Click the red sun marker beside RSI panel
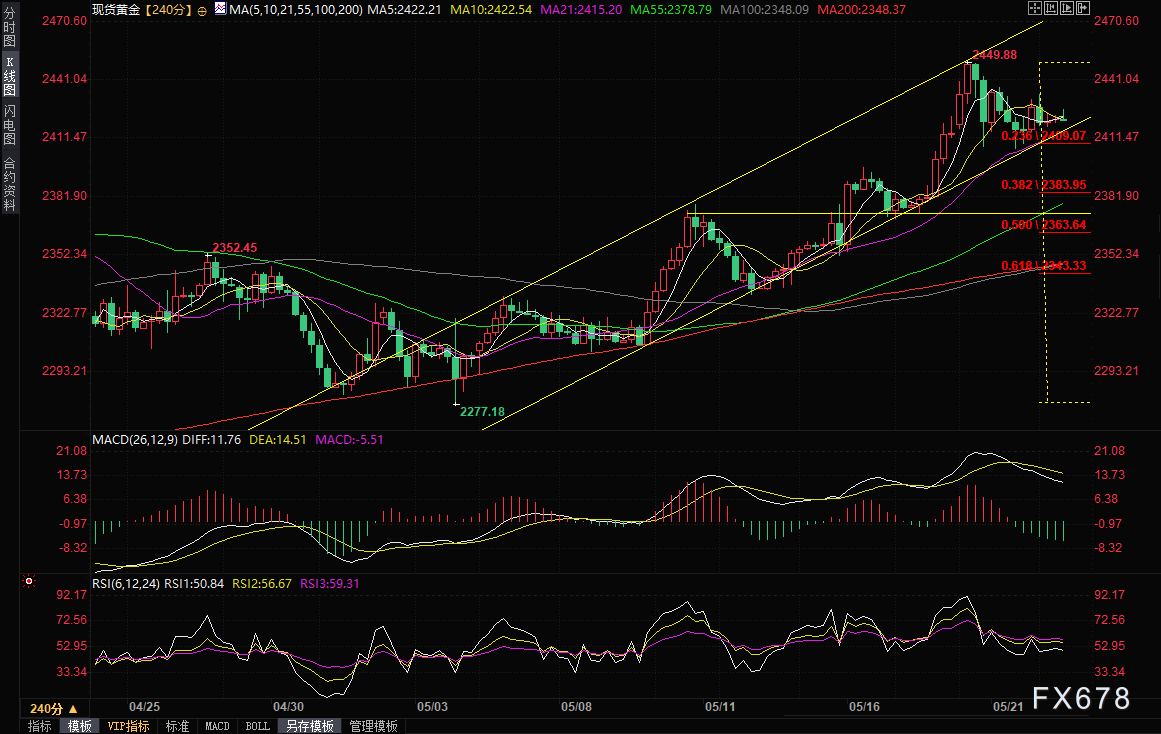 (29, 581)
